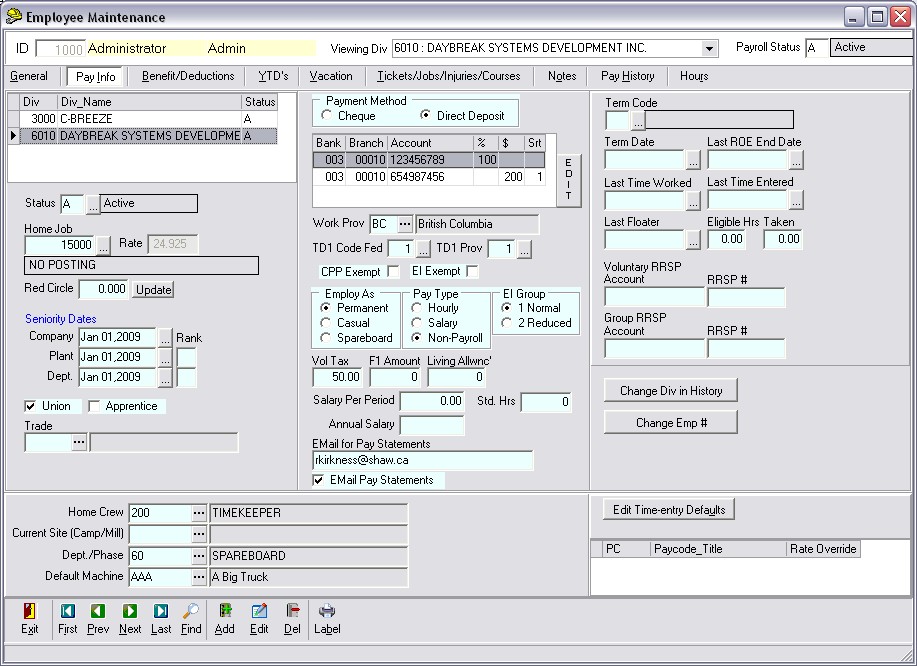This screenshot has width=917, height=666.
Task: Open Home Crew lookup button
Action: tap(199, 513)
